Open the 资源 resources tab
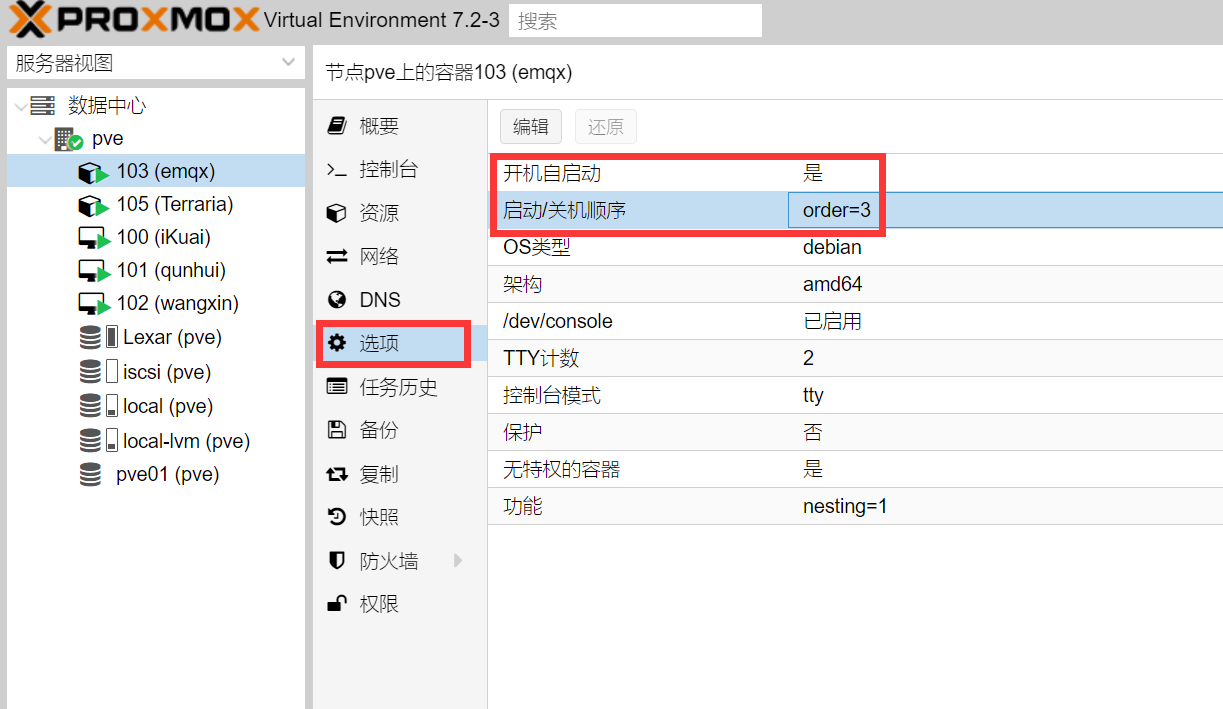Image resolution: width=1223 pixels, height=709 pixels. pos(401,213)
